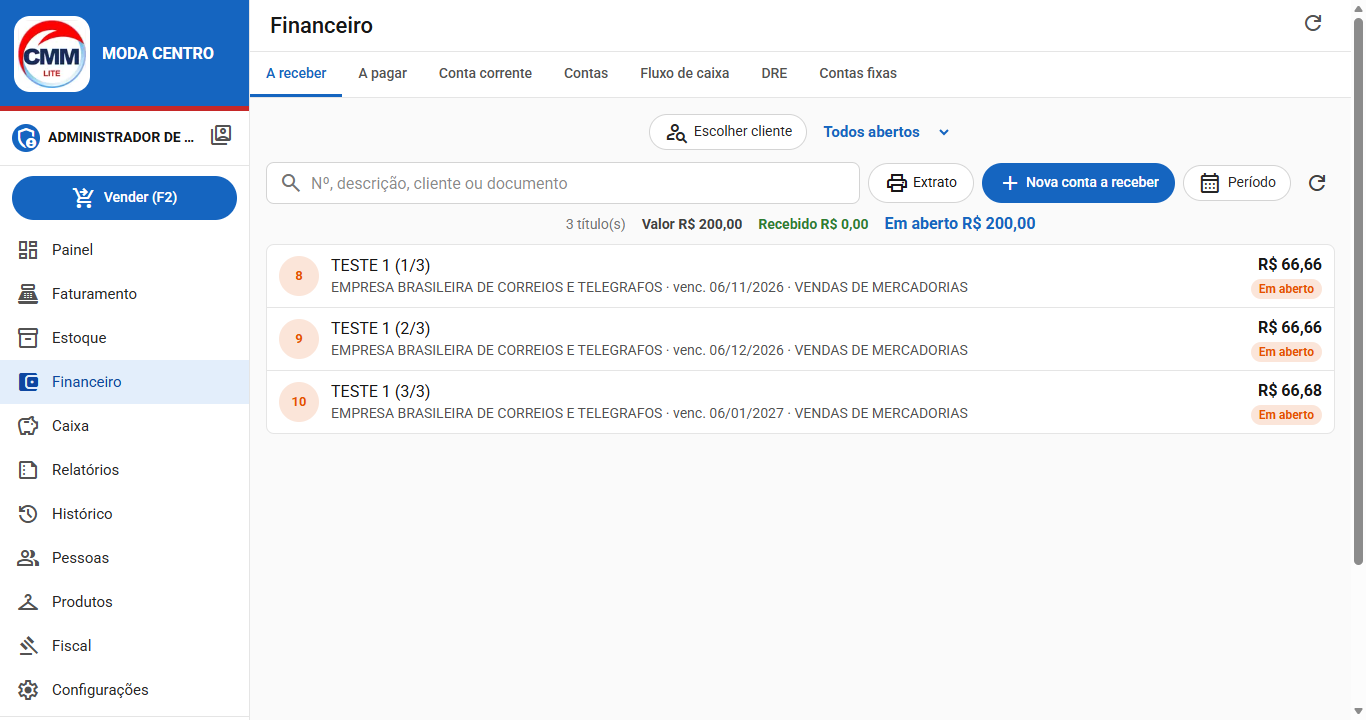Click the administrator shield icon

(26, 138)
